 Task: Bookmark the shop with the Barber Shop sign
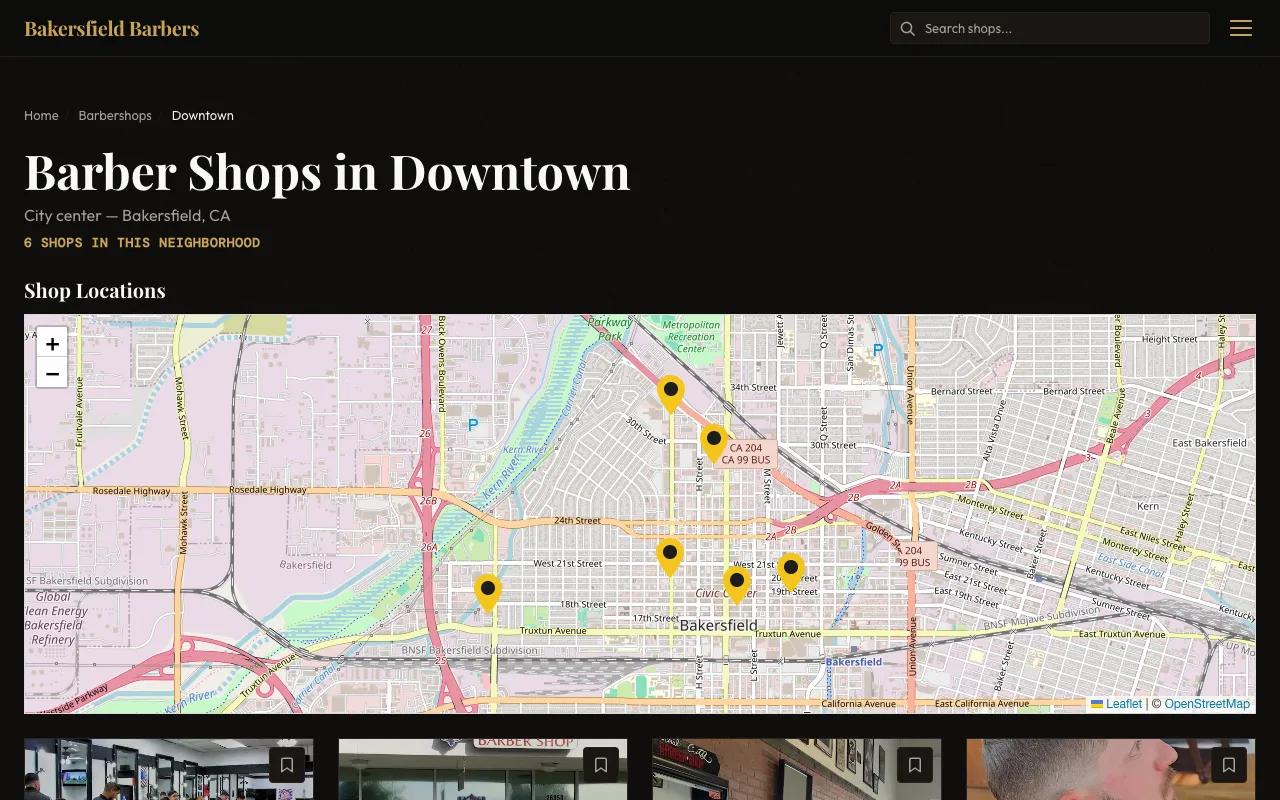(601, 765)
